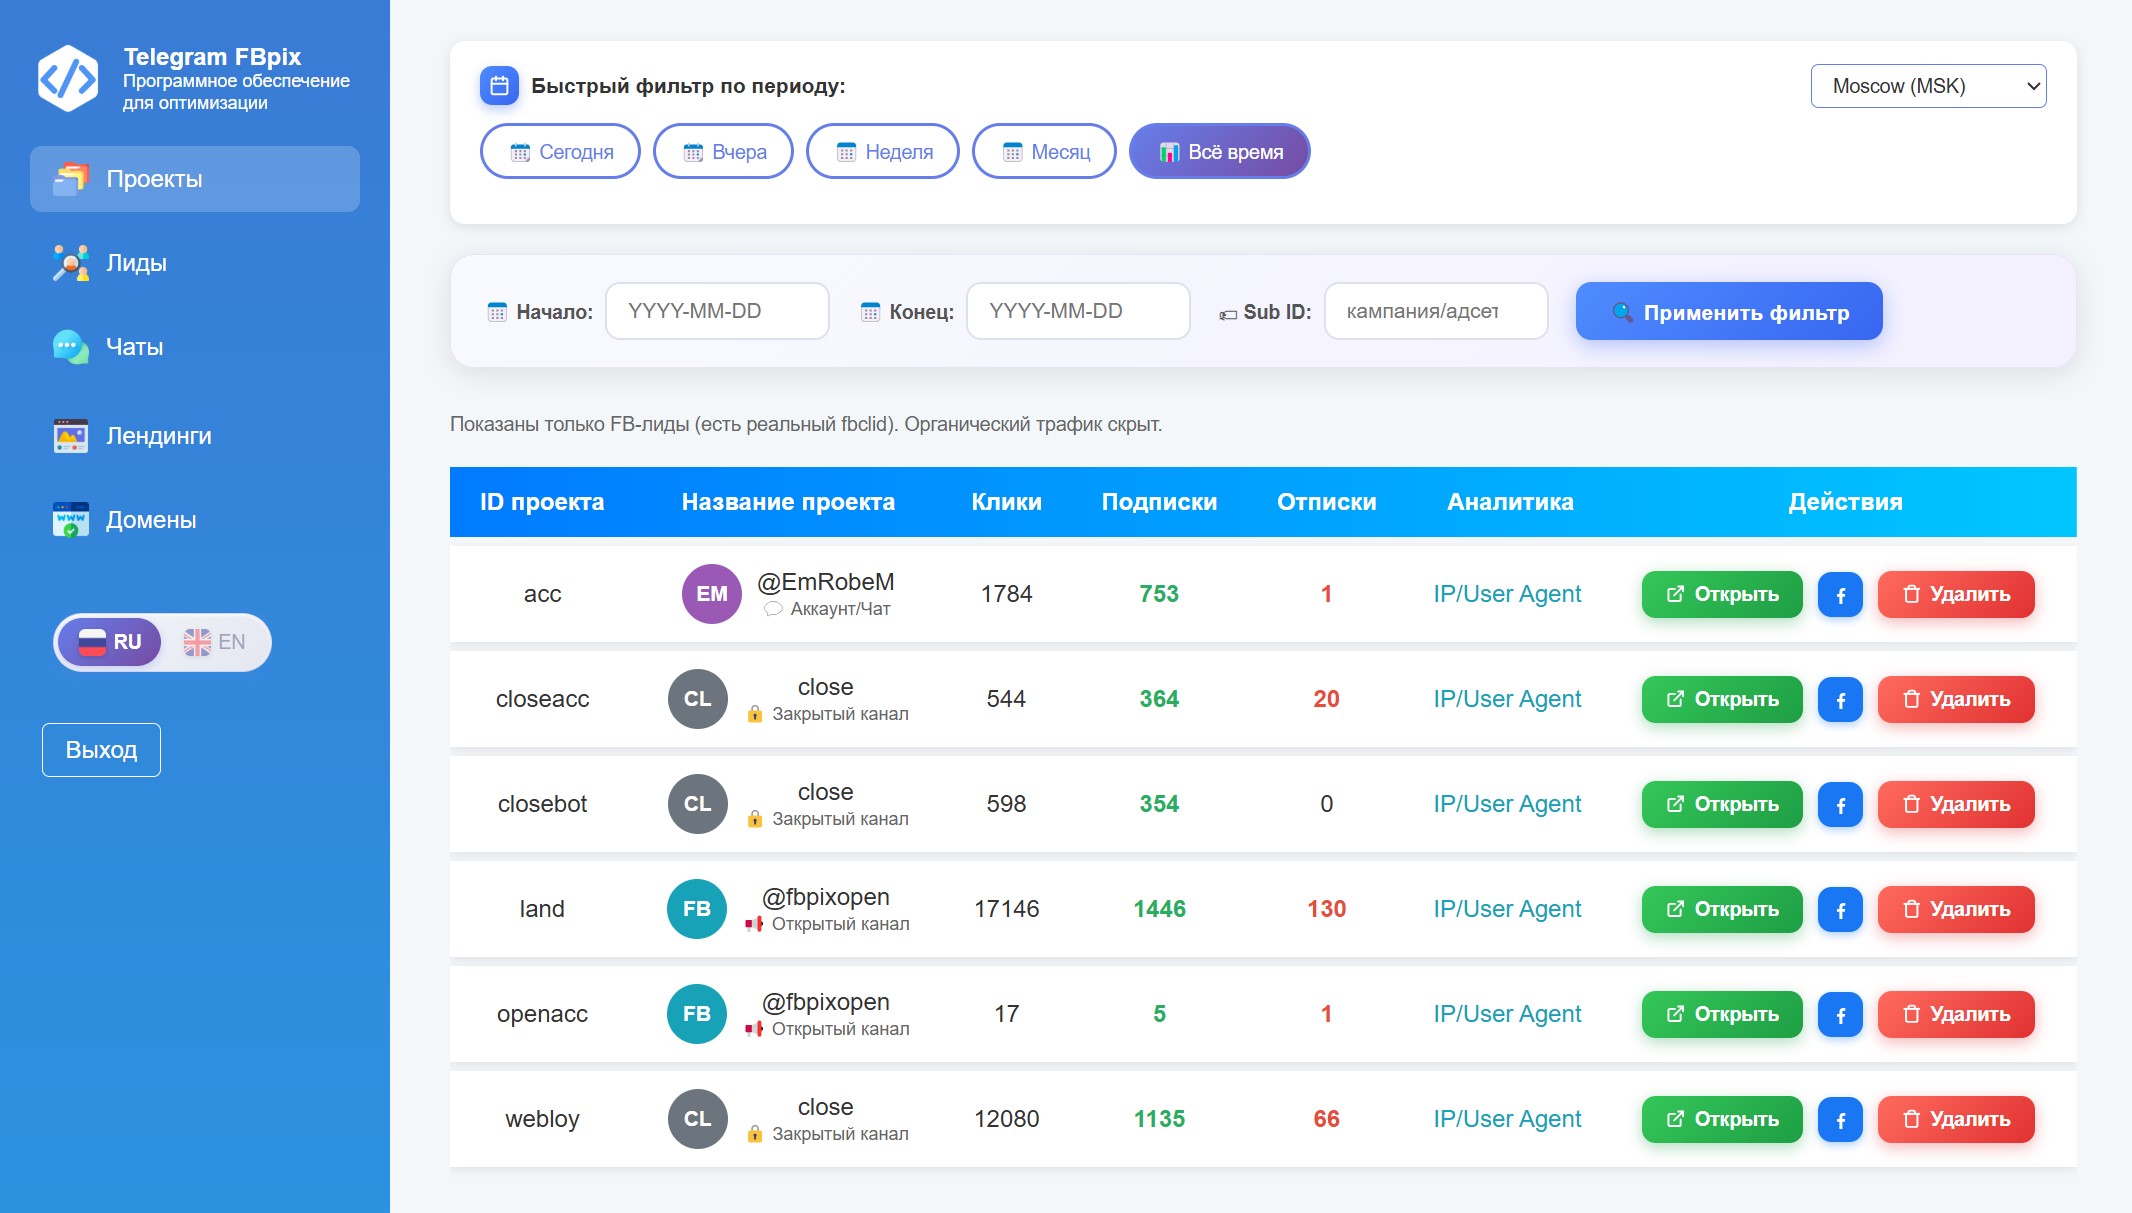Click the FB avatar in the openacc row
This screenshot has width=2132, height=1213.
(697, 1014)
